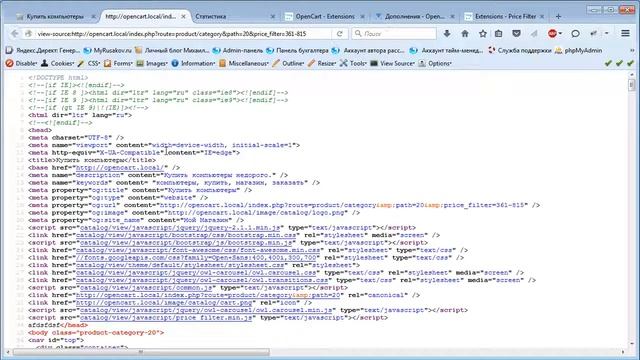
Task: Open the Information dropdown
Action: click(x=193, y=63)
